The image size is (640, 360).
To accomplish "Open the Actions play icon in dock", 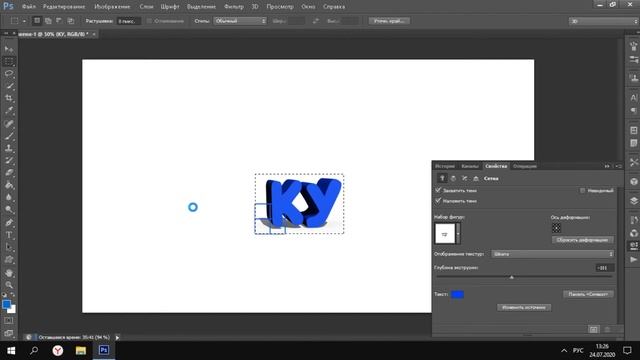I will [633, 259].
